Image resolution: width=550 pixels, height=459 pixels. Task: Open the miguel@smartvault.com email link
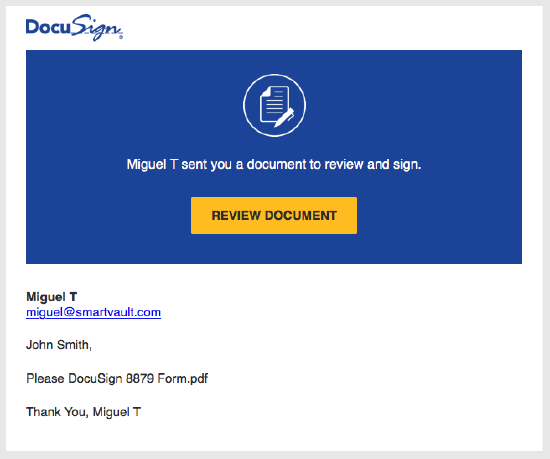pos(93,312)
